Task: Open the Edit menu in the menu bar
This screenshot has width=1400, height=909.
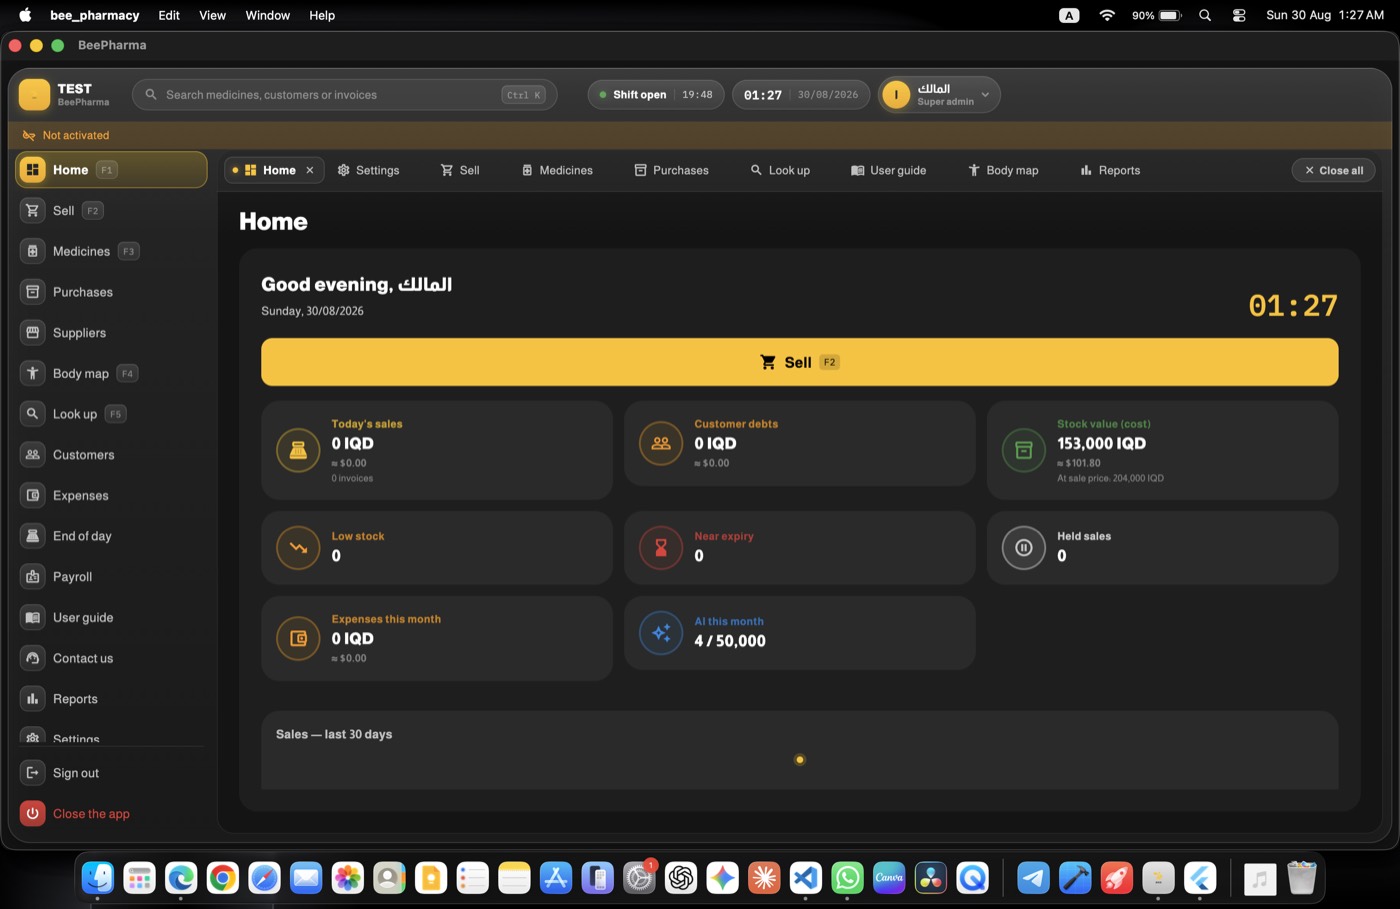Action: 169,15
